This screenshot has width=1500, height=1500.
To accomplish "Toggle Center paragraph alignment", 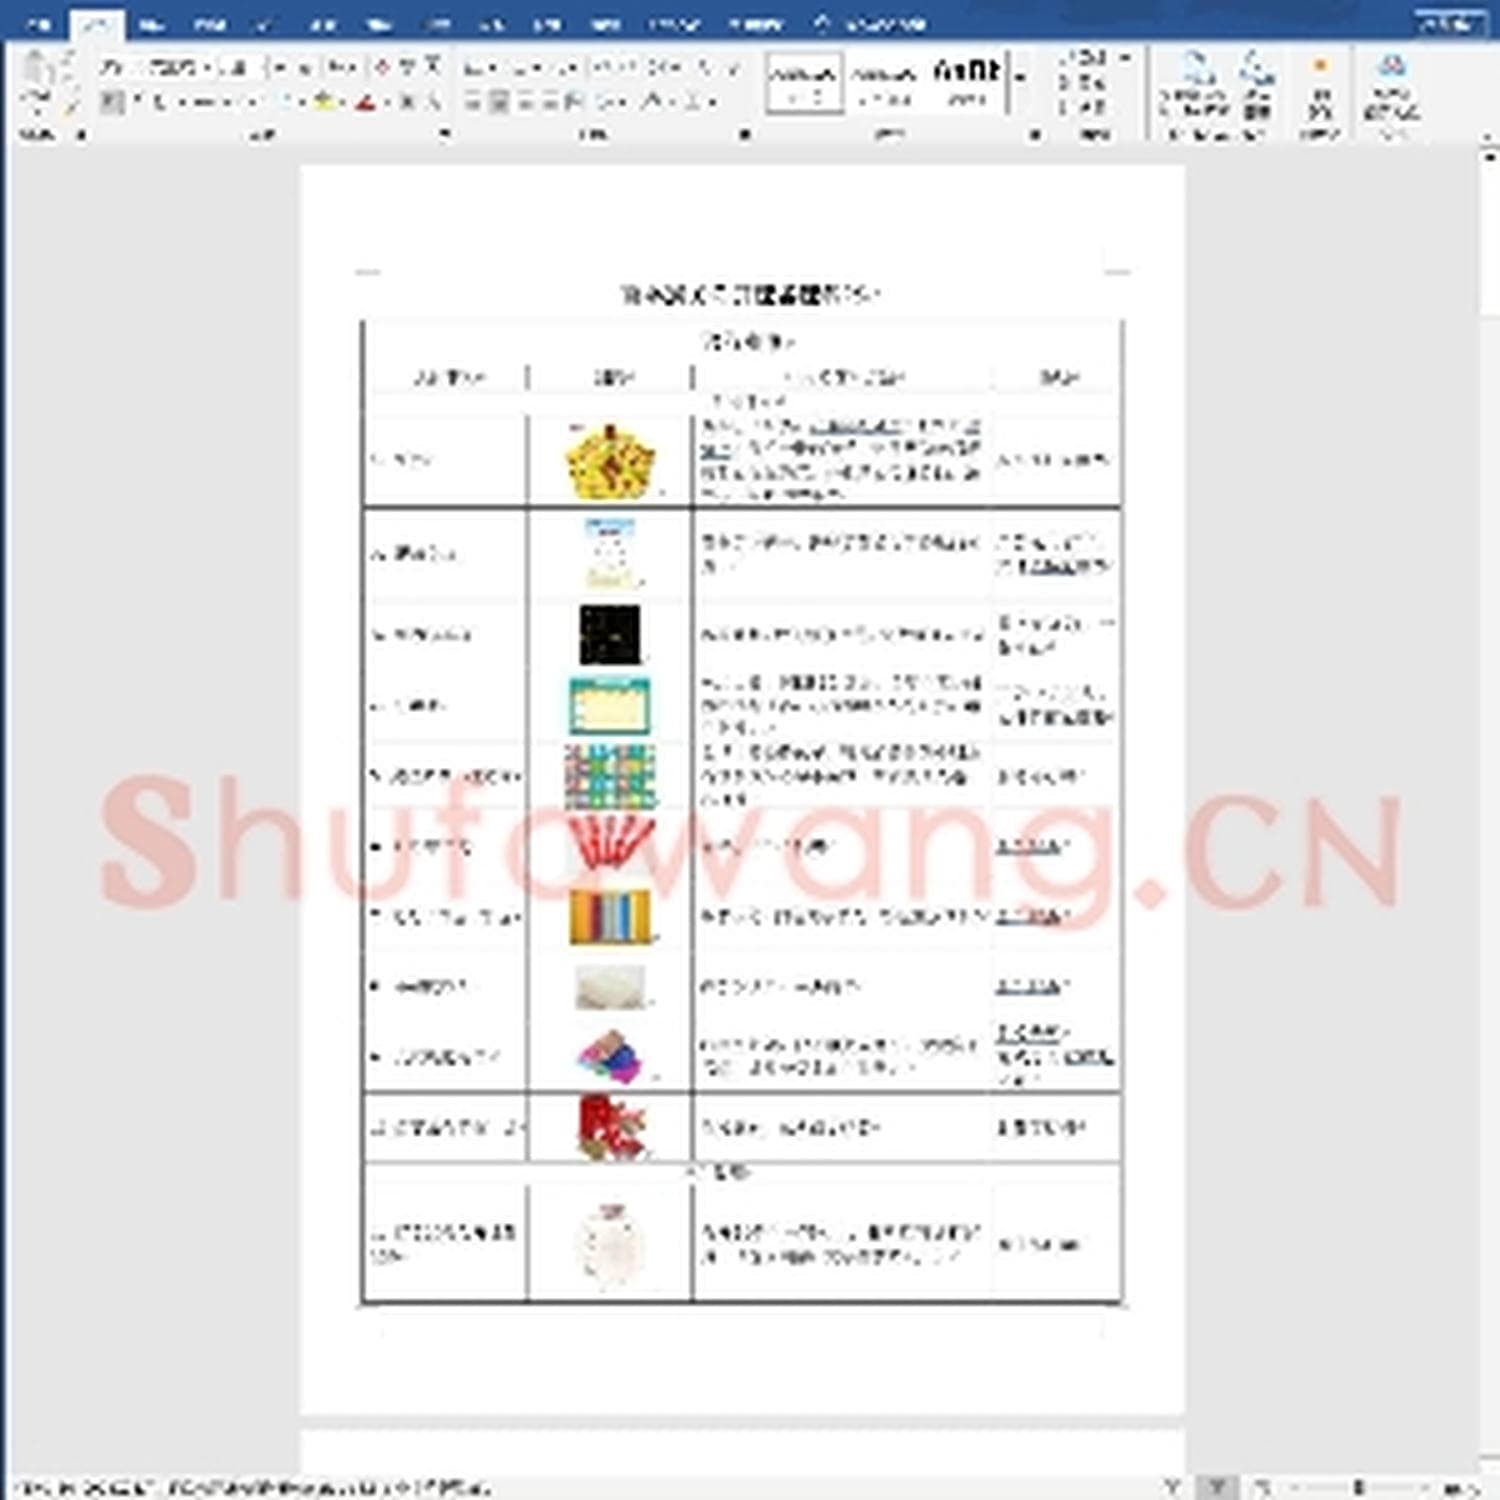I will [498, 101].
